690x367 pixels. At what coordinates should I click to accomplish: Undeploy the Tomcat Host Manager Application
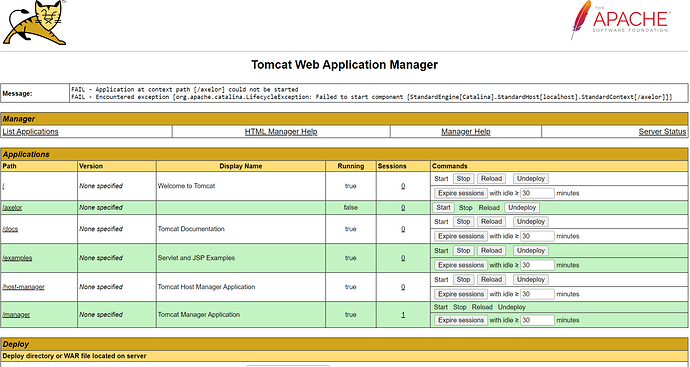click(531, 280)
